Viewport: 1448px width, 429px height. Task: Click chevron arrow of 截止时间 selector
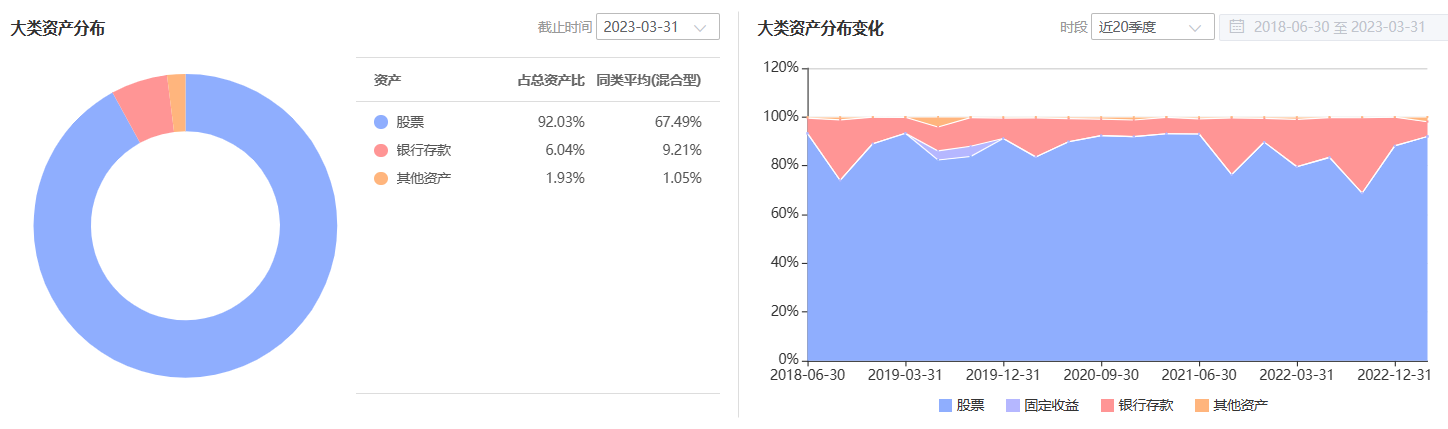700,28
